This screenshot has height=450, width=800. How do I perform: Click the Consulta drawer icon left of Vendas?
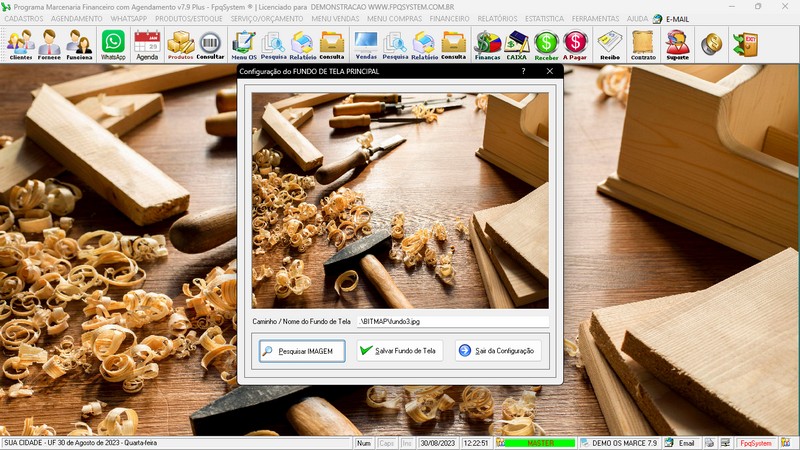tap(332, 44)
